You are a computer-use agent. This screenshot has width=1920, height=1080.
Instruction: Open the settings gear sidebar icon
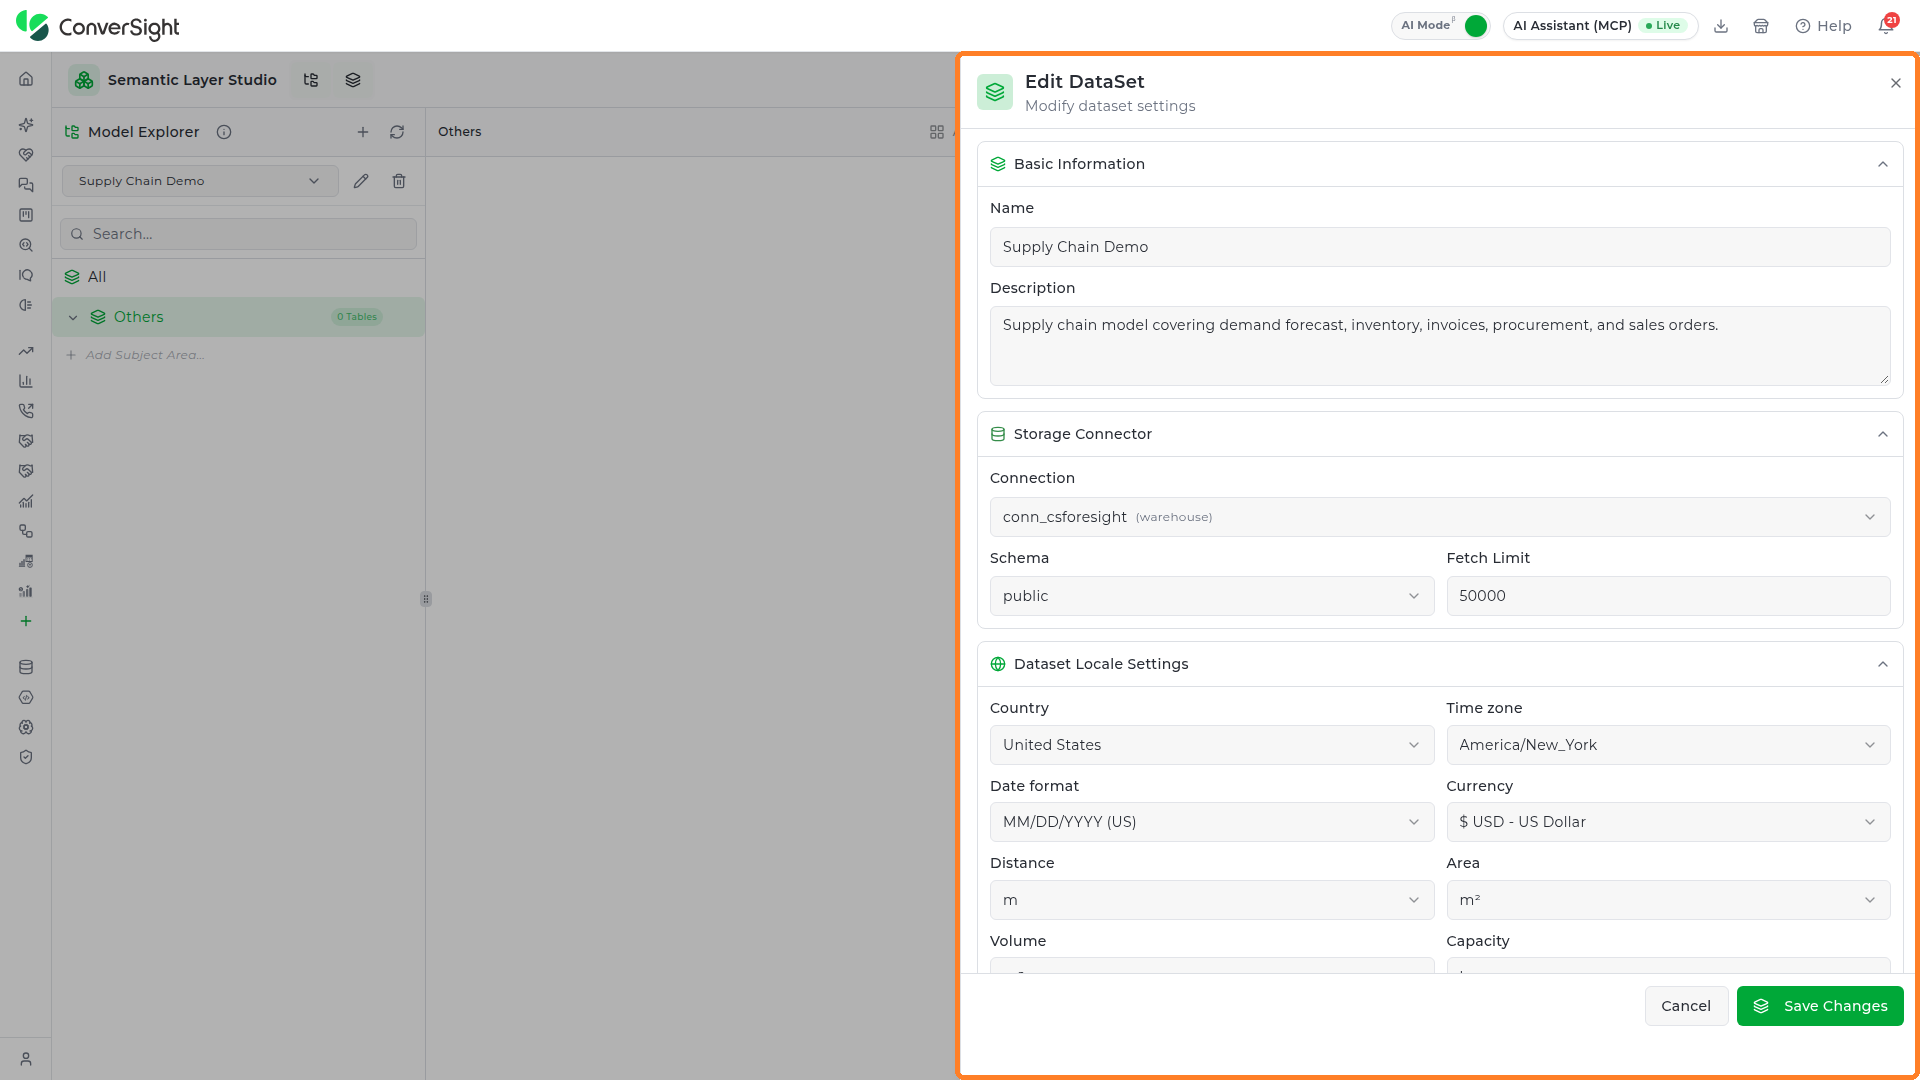(26, 727)
